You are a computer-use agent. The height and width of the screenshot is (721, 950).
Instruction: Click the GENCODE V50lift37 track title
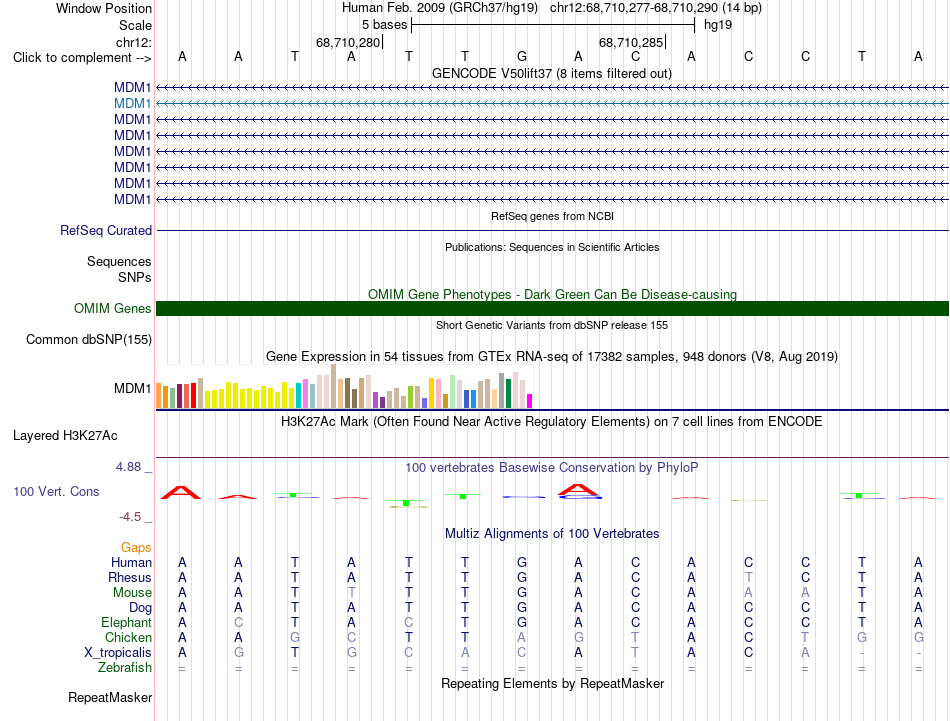(552, 73)
